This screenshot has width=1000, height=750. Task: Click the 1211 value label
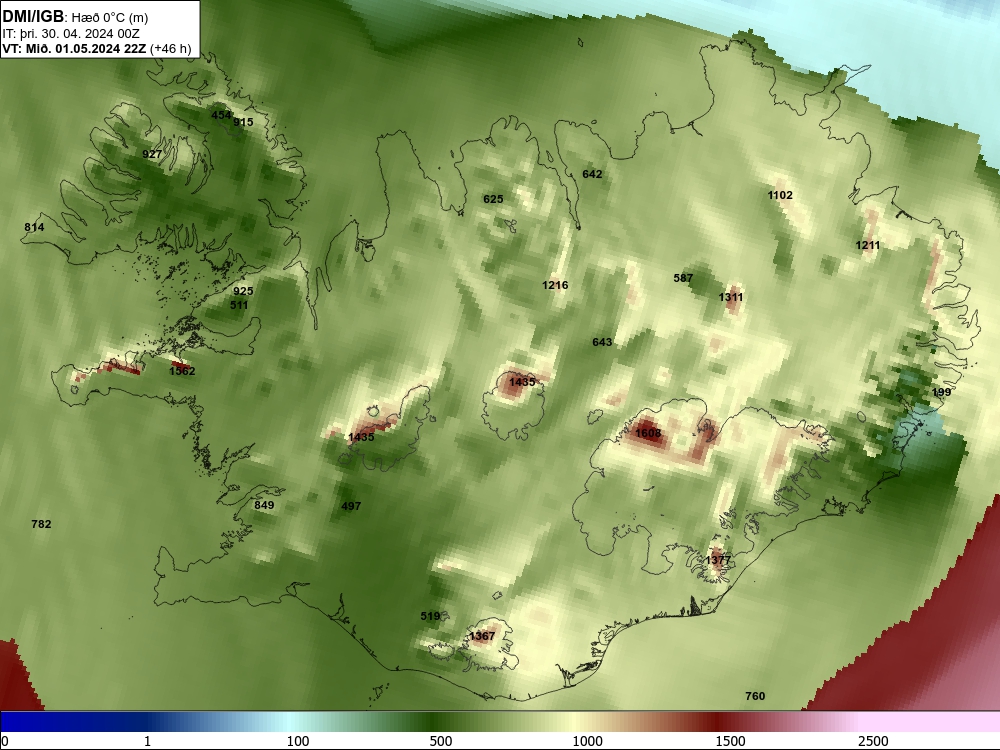click(x=867, y=246)
